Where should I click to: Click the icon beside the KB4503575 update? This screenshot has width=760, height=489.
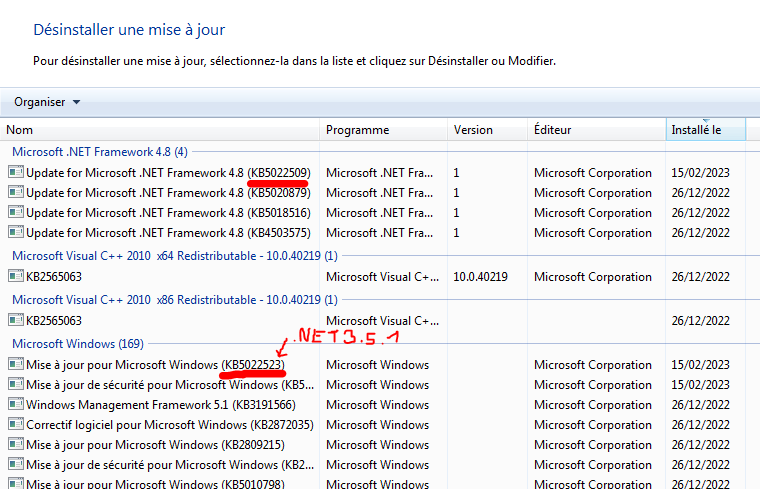click(x=16, y=232)
